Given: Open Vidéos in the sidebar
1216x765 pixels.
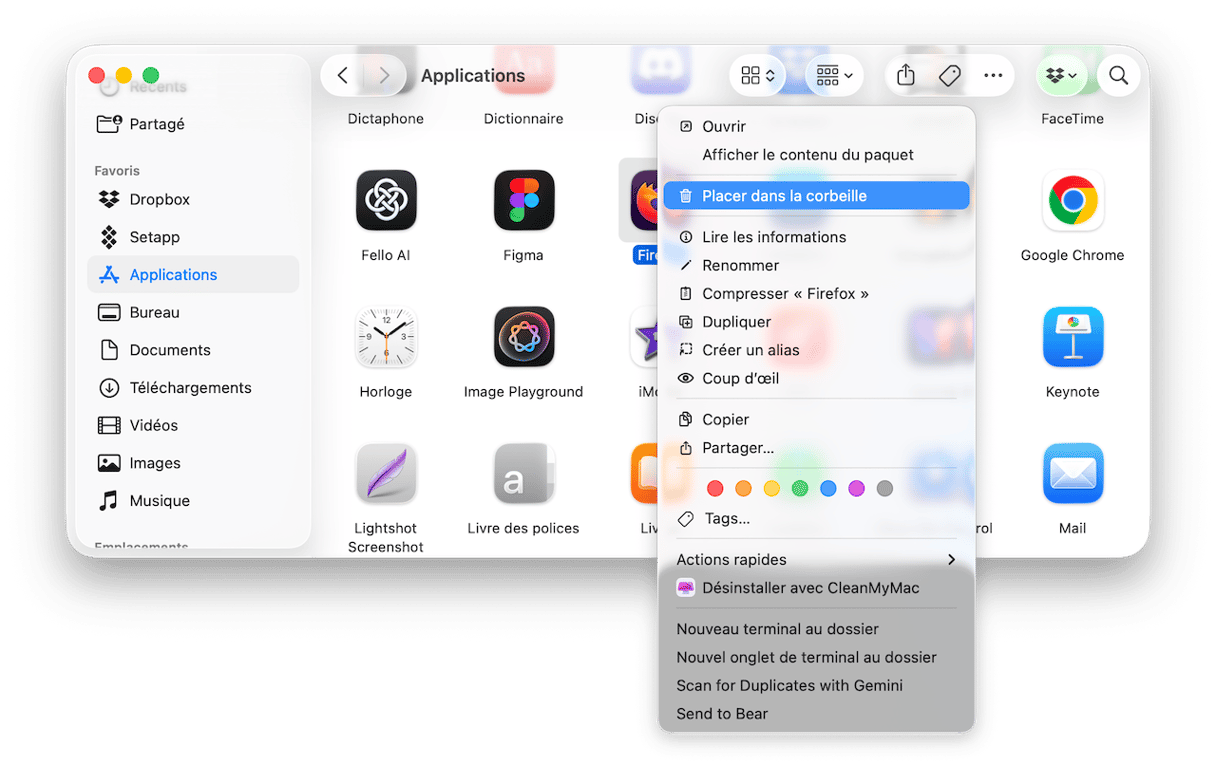Looking at the screenshot, I should [x=193, y=425].
